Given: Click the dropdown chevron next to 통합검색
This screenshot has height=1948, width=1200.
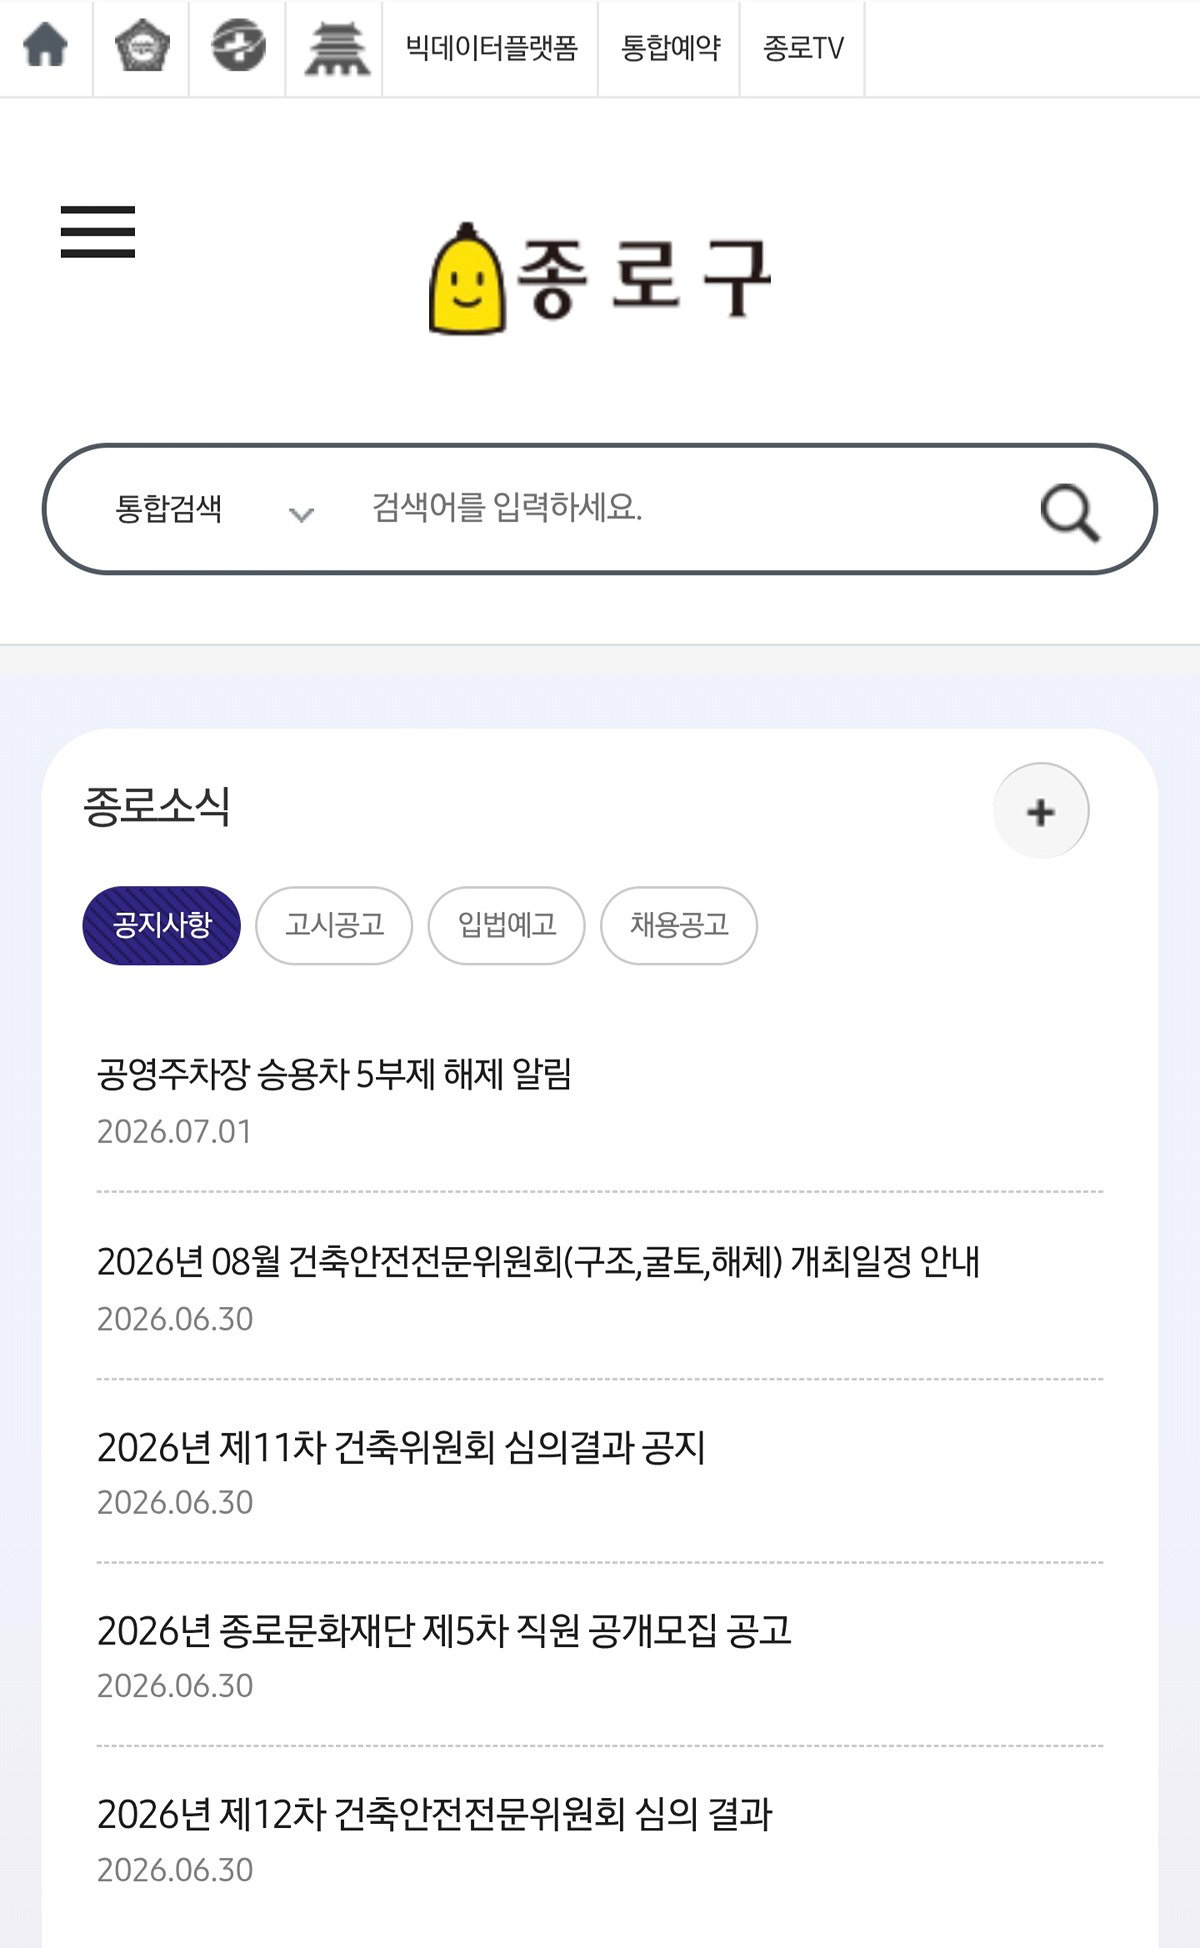Looking at the screenshot, I should click(x=301, y=514).
